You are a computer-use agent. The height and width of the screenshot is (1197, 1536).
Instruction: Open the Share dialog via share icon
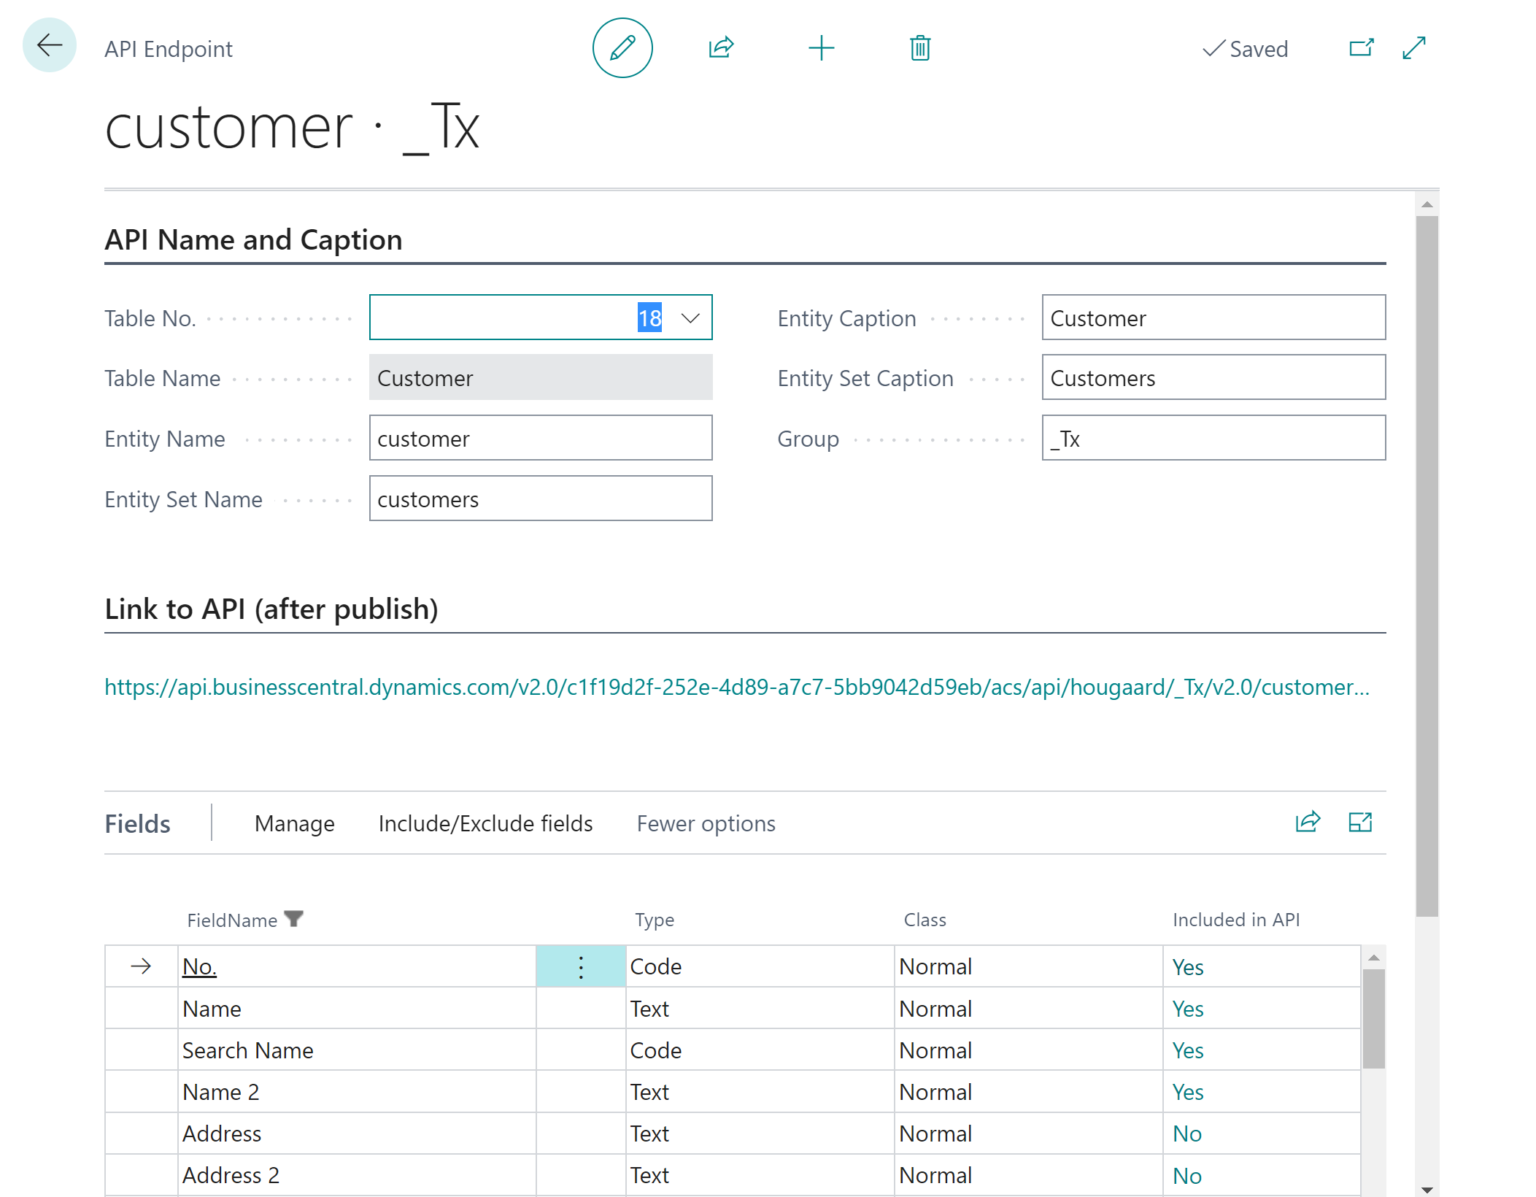(x=721, y=47)
